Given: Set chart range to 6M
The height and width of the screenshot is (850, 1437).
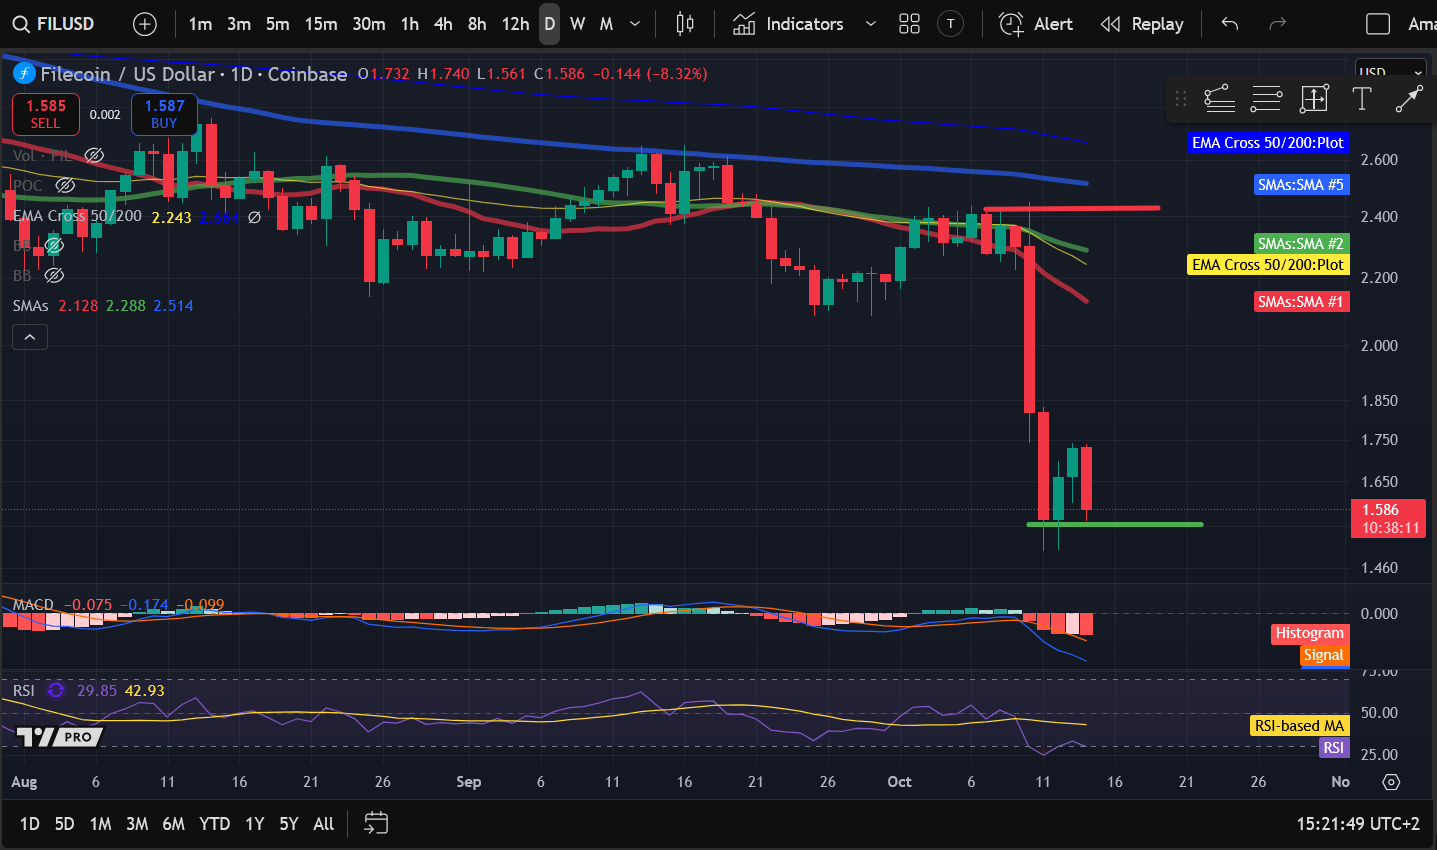Looking at the screenshot, I should click(x=174, y=824).
